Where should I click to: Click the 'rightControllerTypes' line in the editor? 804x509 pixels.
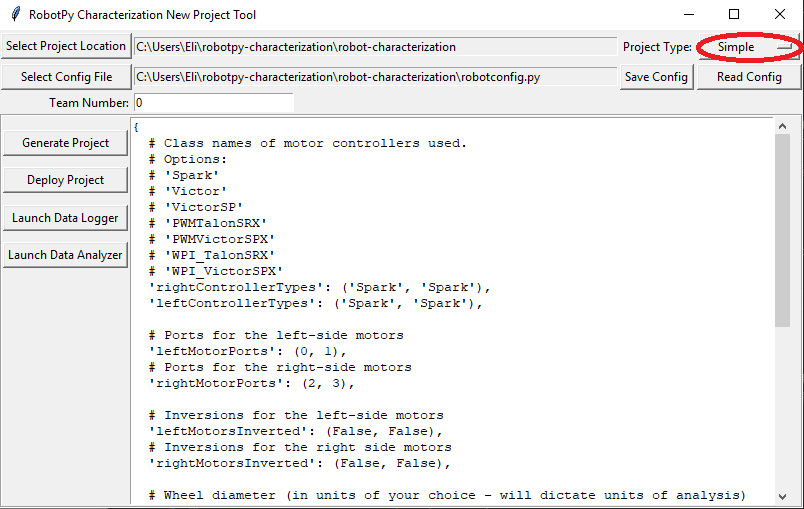click(x=319, y=288)
